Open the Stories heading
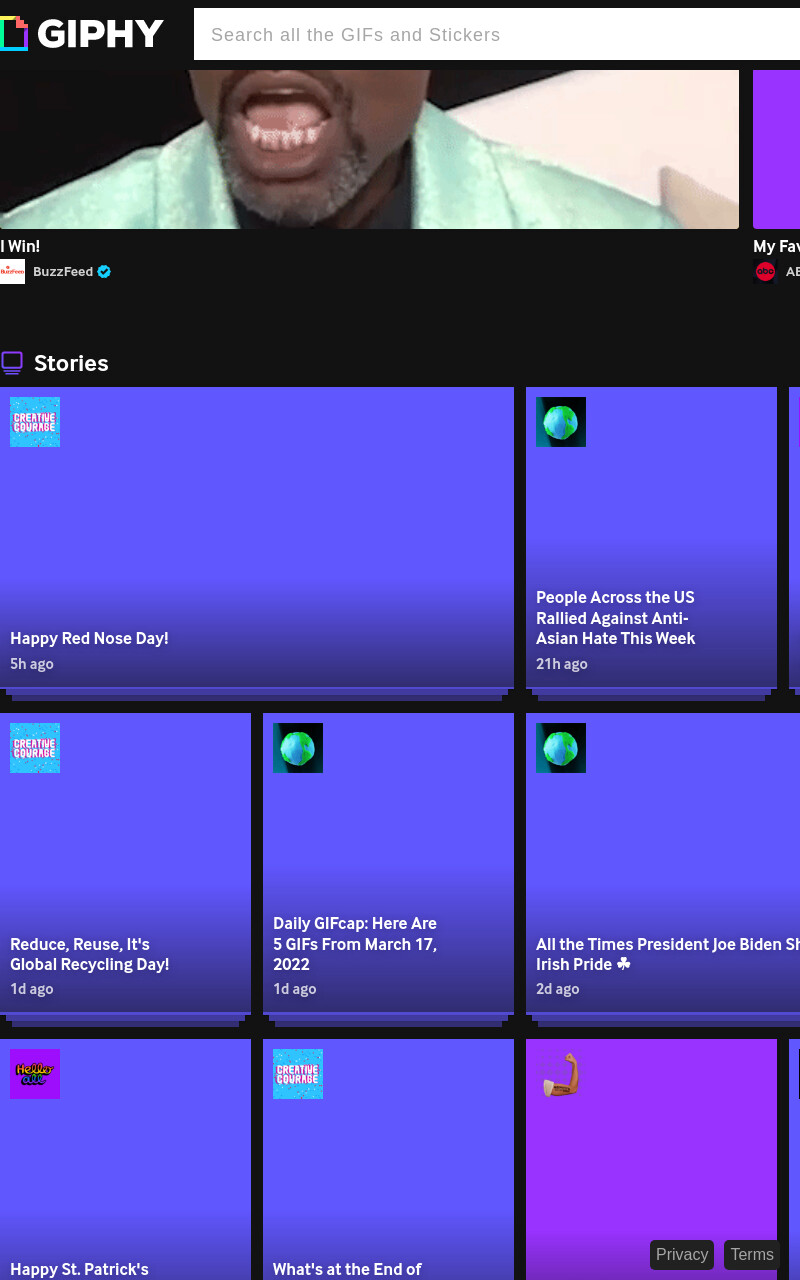 pyautogui.click(x=71, y=363)
